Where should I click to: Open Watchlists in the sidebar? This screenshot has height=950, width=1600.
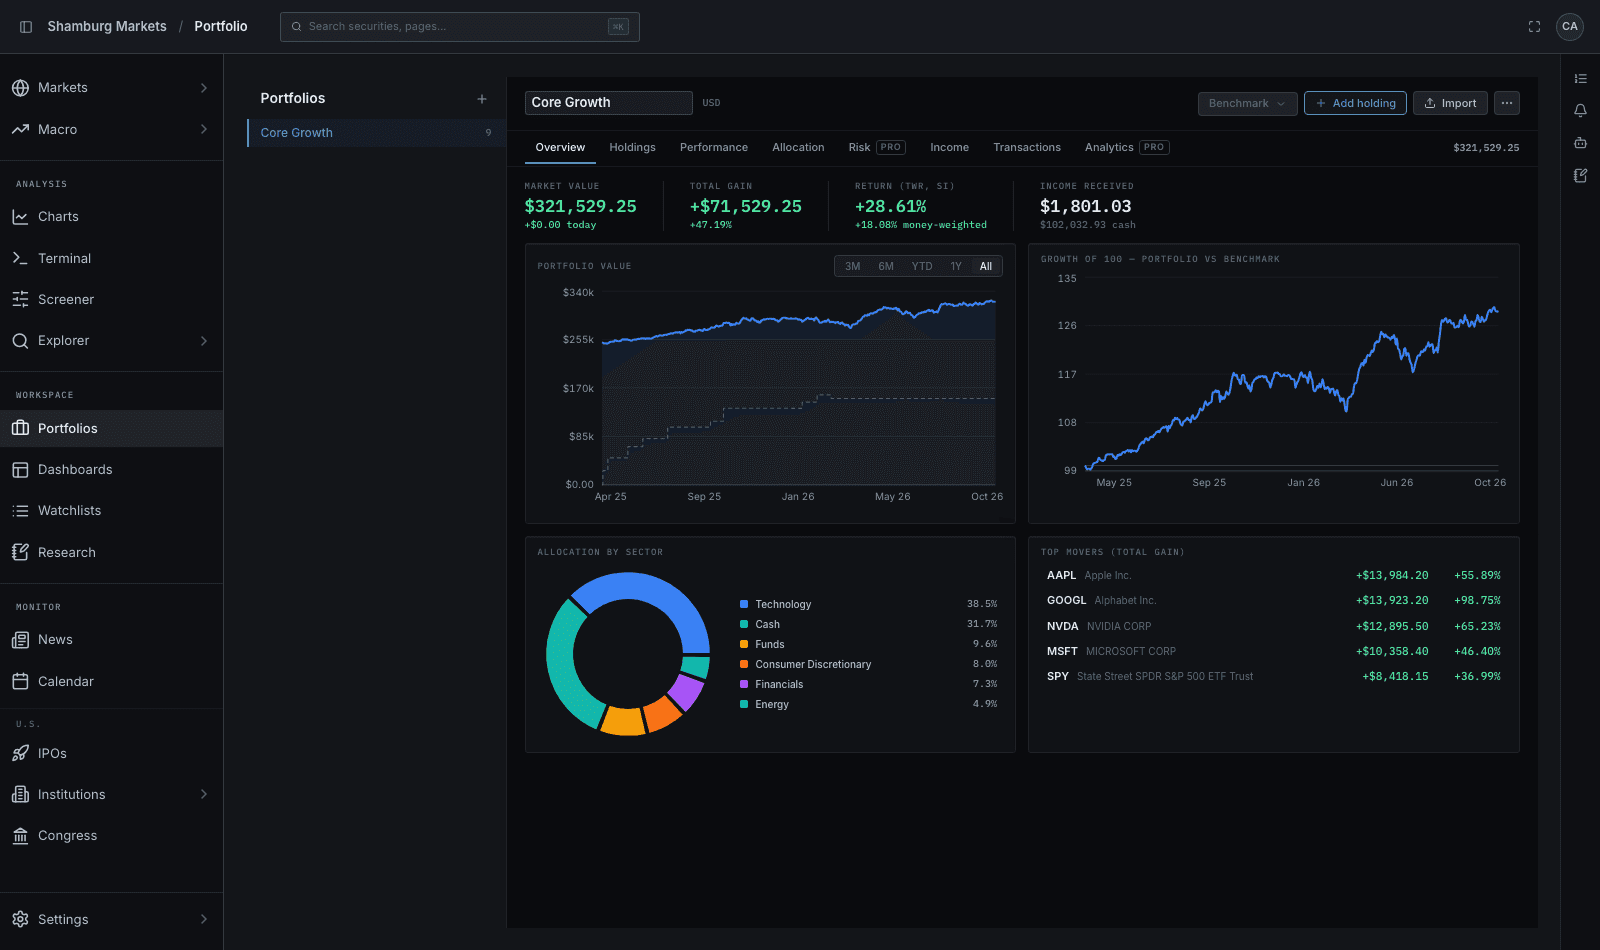coord(111,511)
